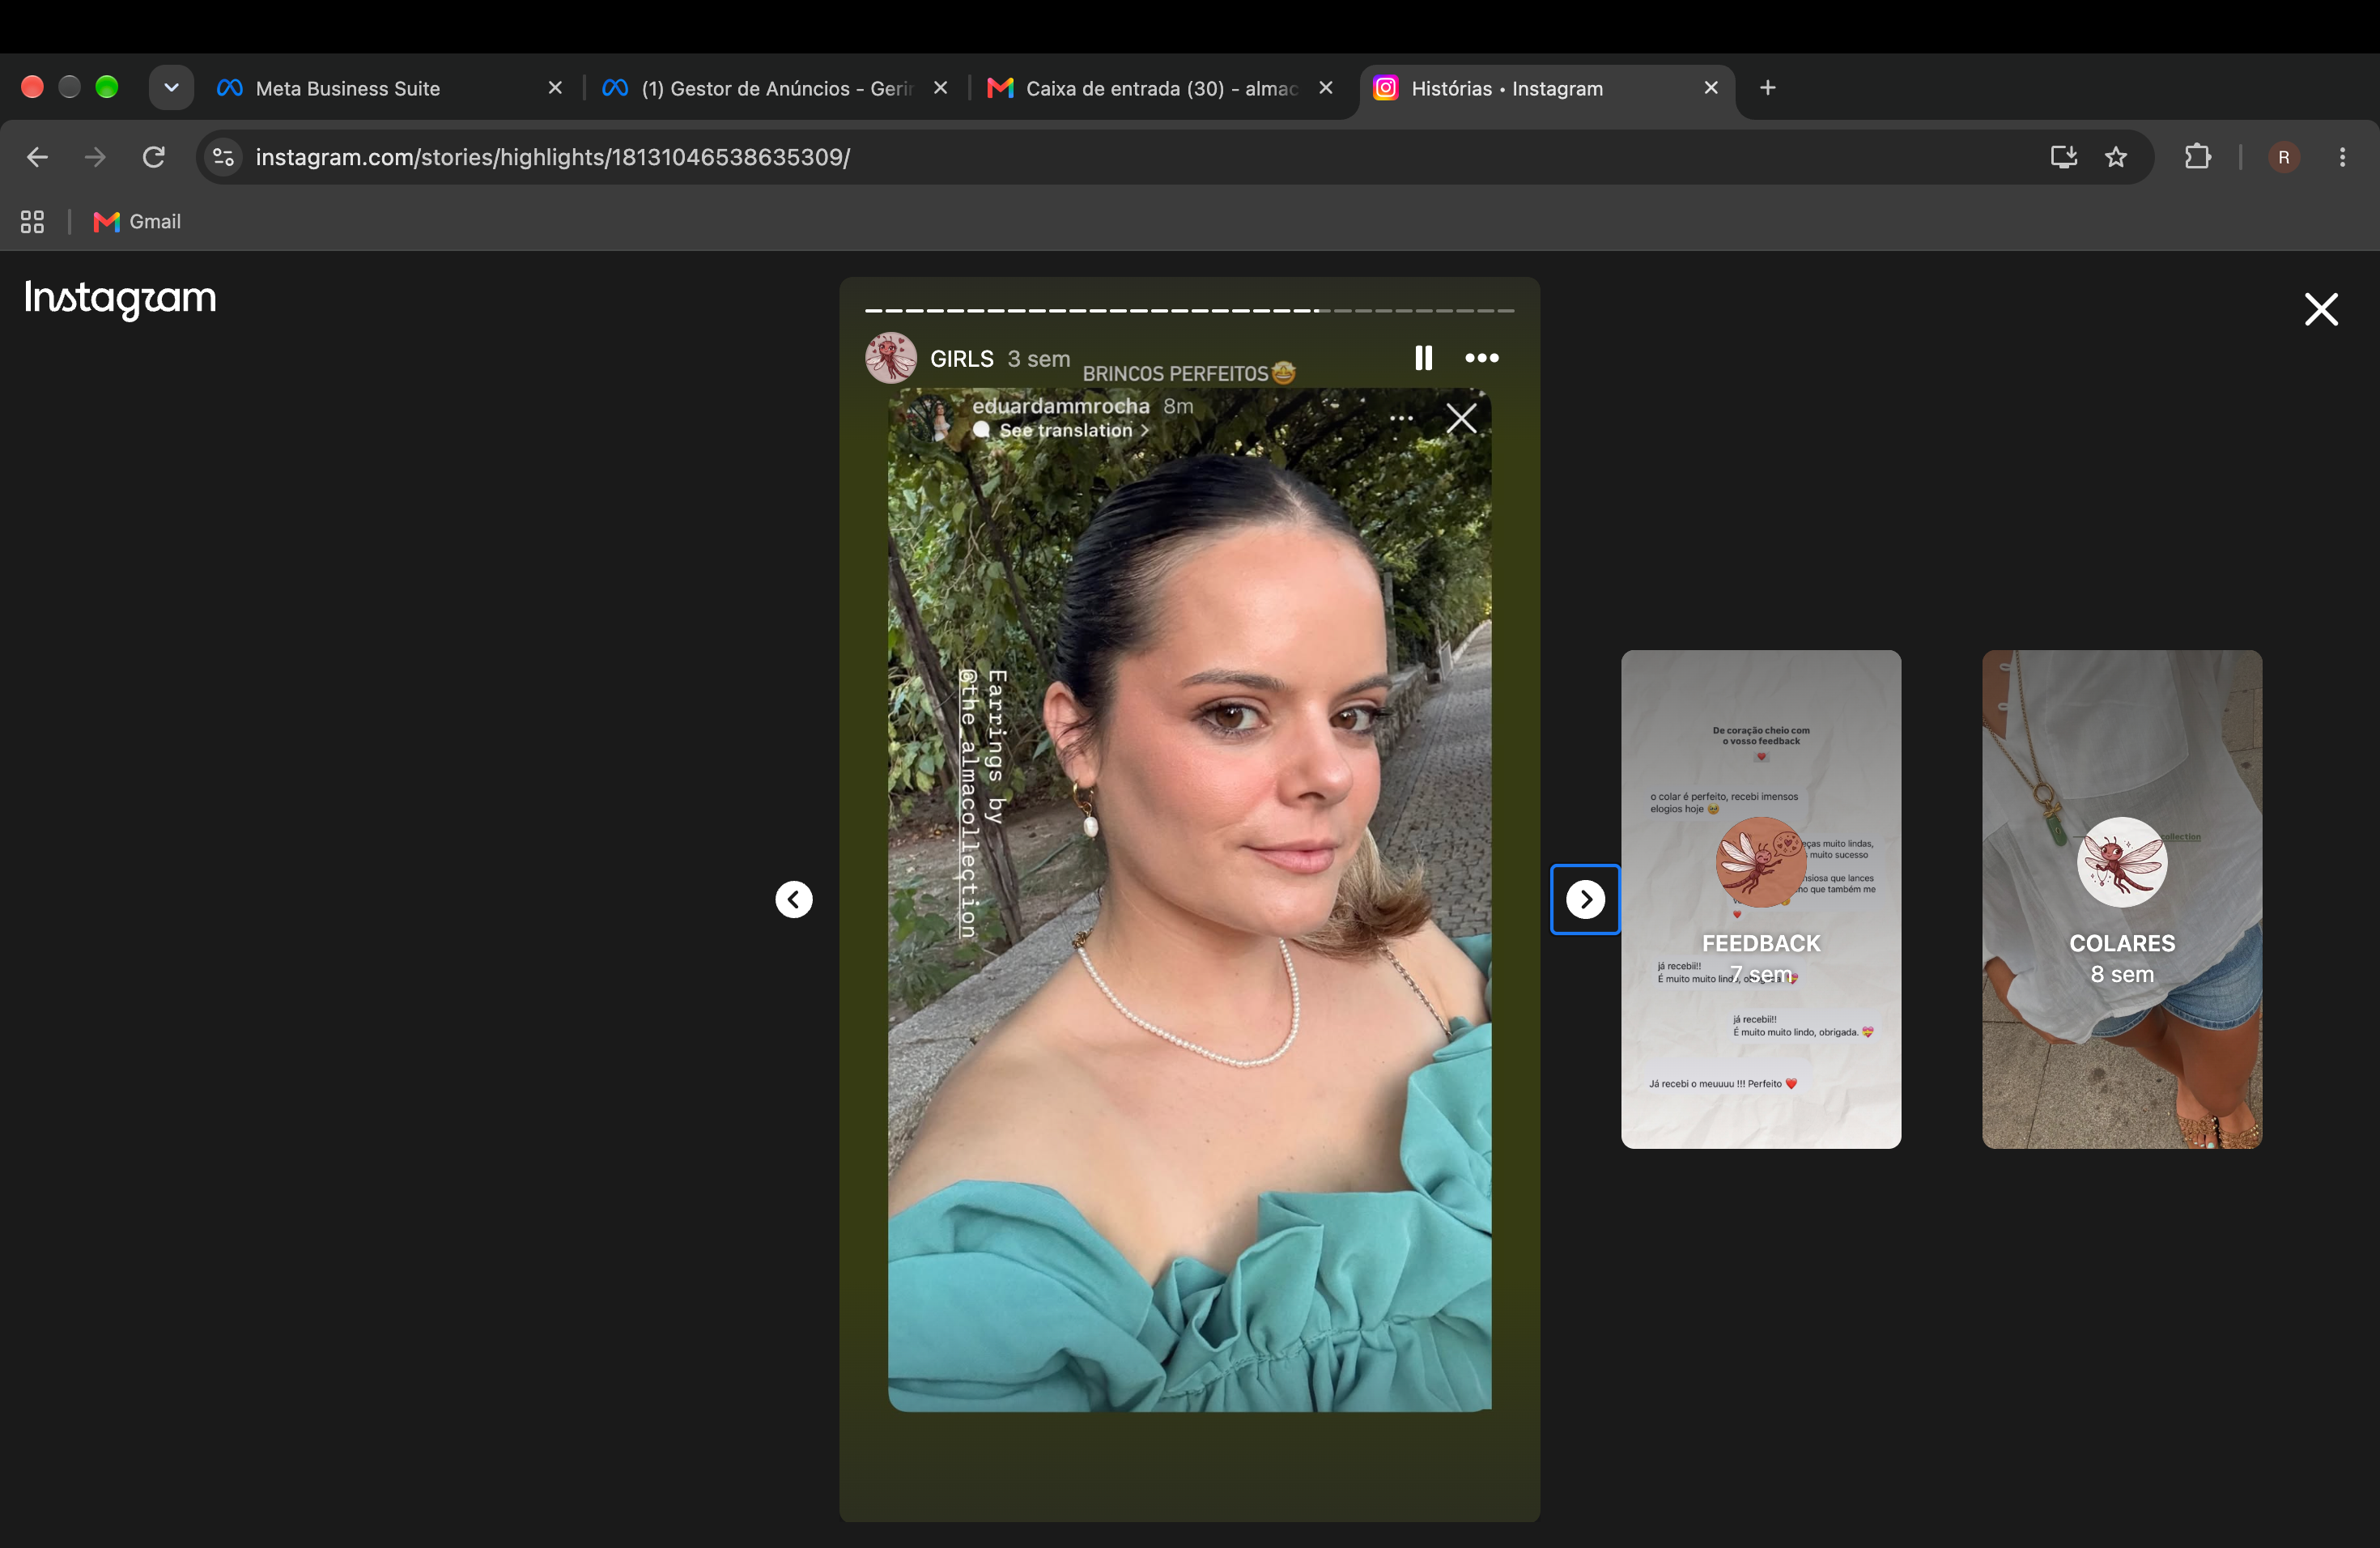Navigate back in browser

(37, 157)
